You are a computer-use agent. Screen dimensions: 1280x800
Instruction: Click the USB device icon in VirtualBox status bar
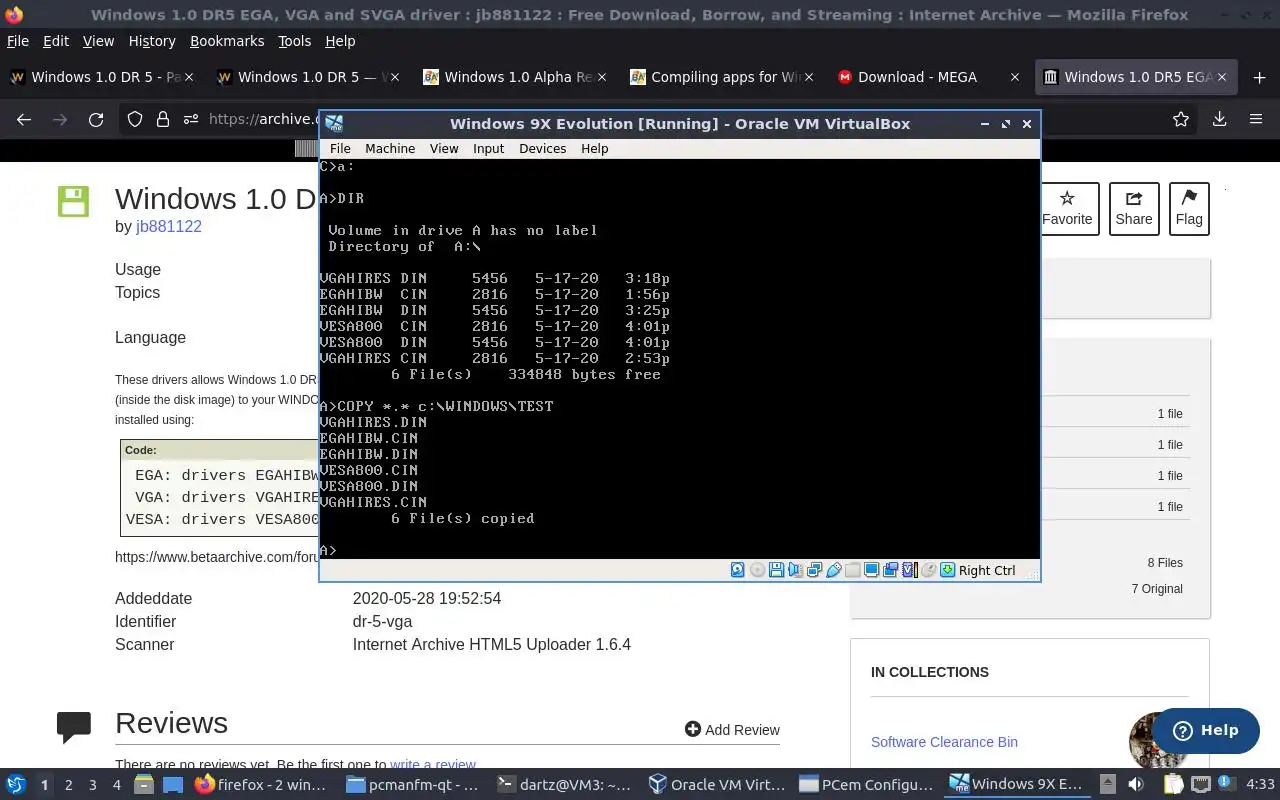(833, 570)
